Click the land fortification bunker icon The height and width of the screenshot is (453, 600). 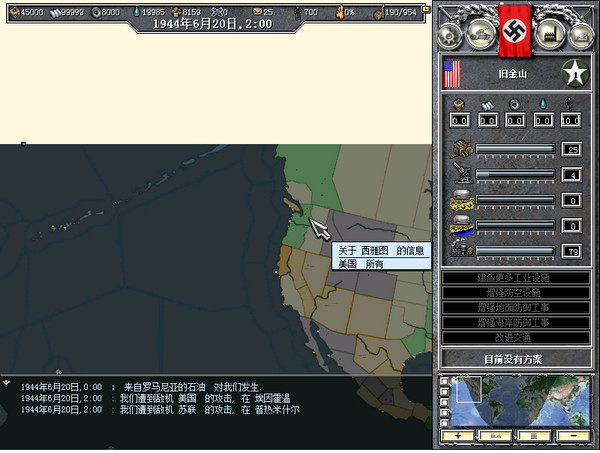[462, 200]
